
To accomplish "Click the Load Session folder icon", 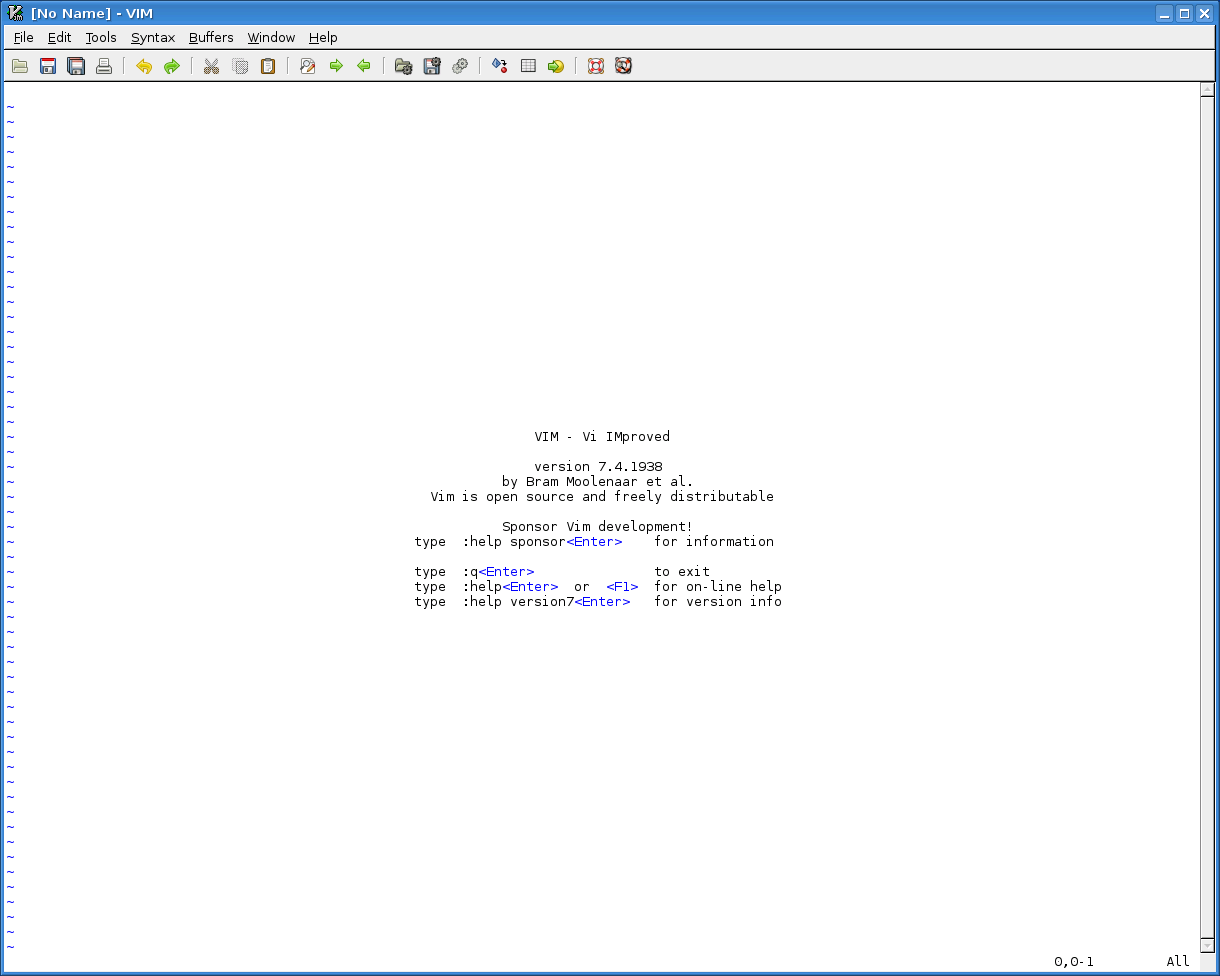I will point(404,66).
